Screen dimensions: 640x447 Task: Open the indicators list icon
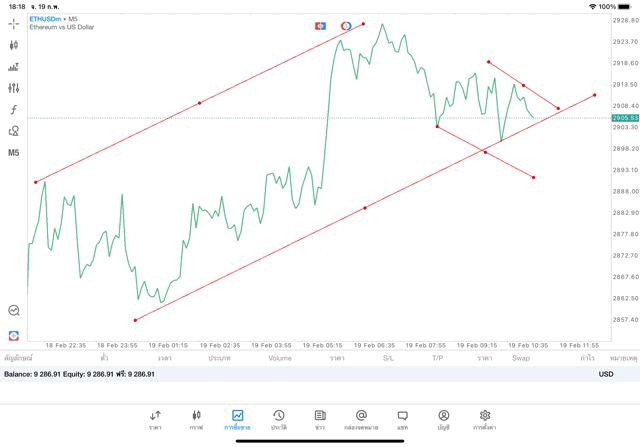[14, 67]
